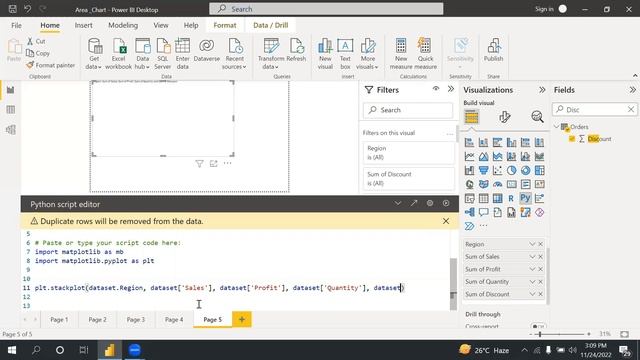Click Publish in the ribbon

click(x=493, y=51)
